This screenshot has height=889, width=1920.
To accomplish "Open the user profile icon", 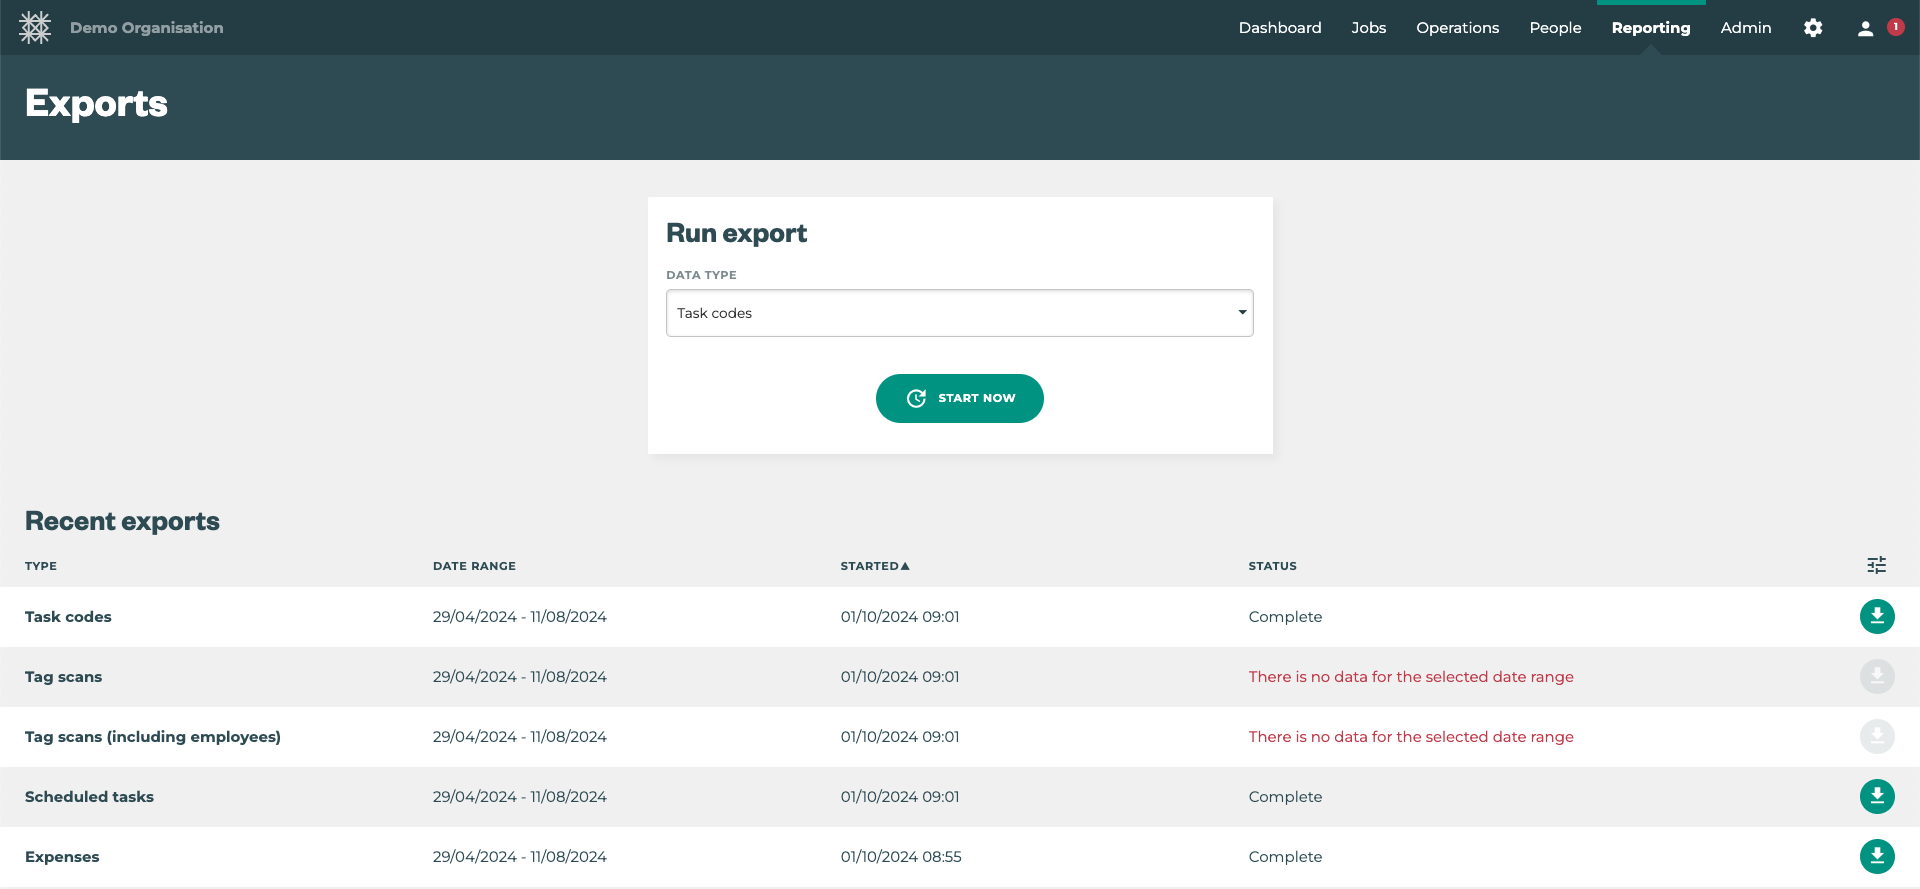I will click(x=1865, y=29).
